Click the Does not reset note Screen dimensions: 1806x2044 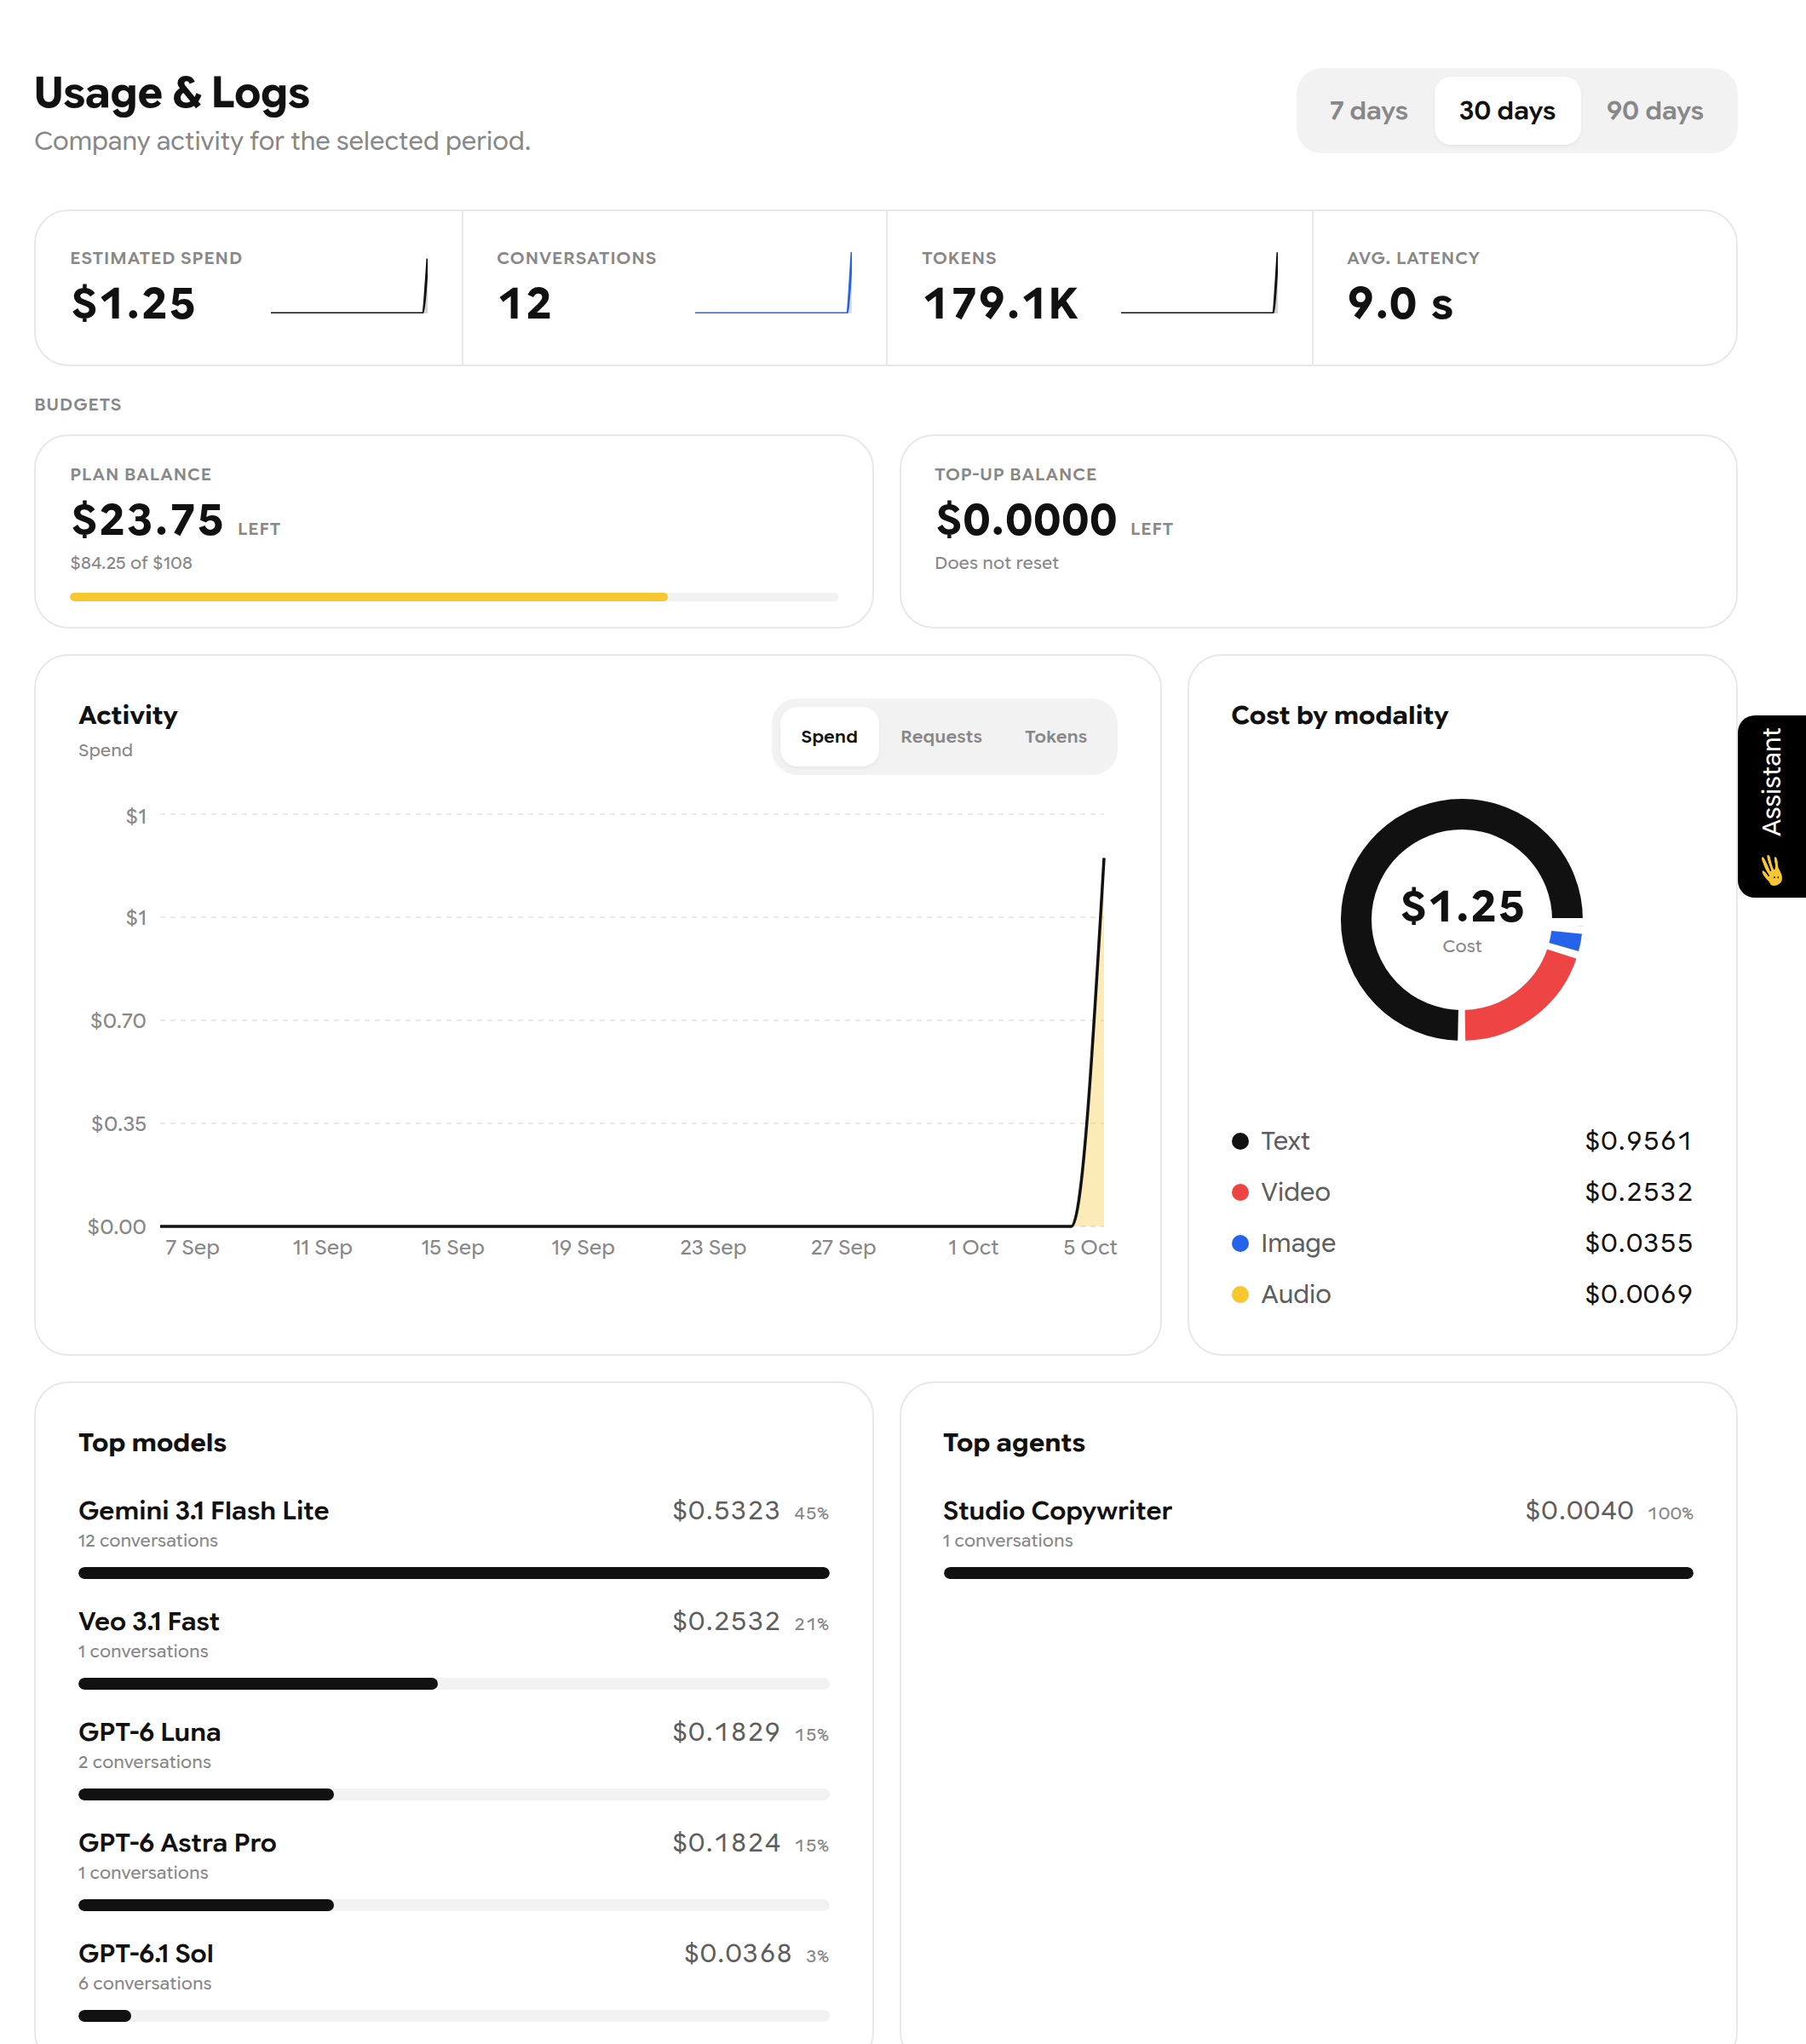[996, 563]
